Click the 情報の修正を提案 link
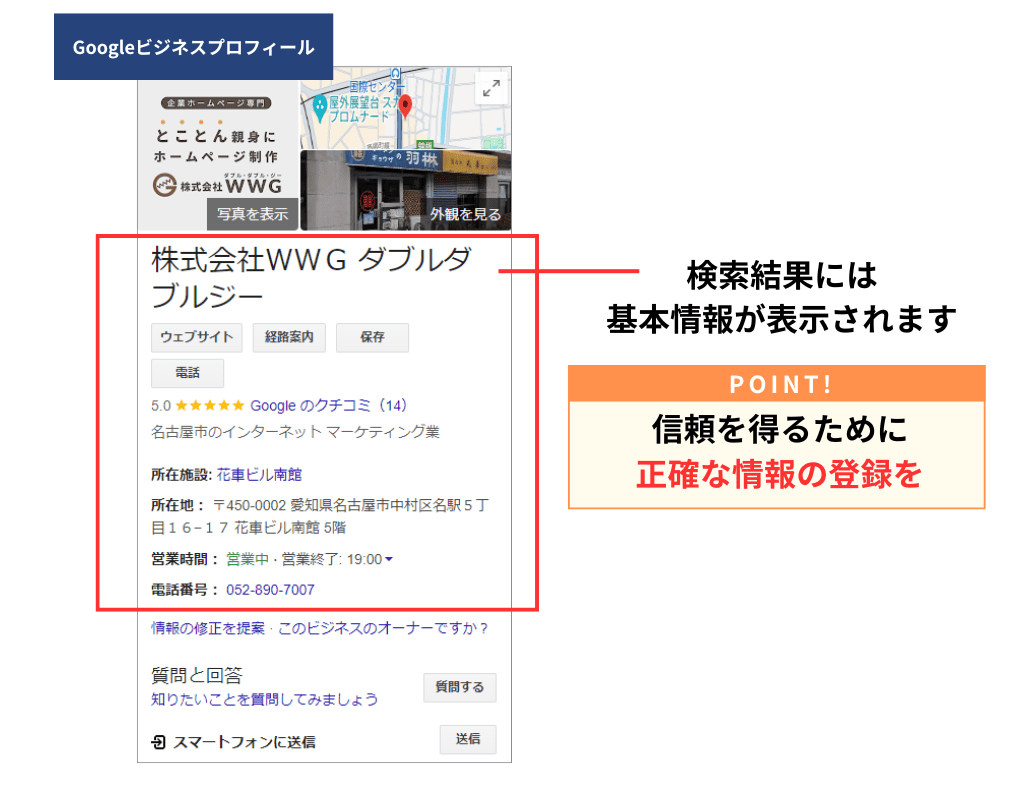Viewport: 1024px width, 800px height. [208, 629]
